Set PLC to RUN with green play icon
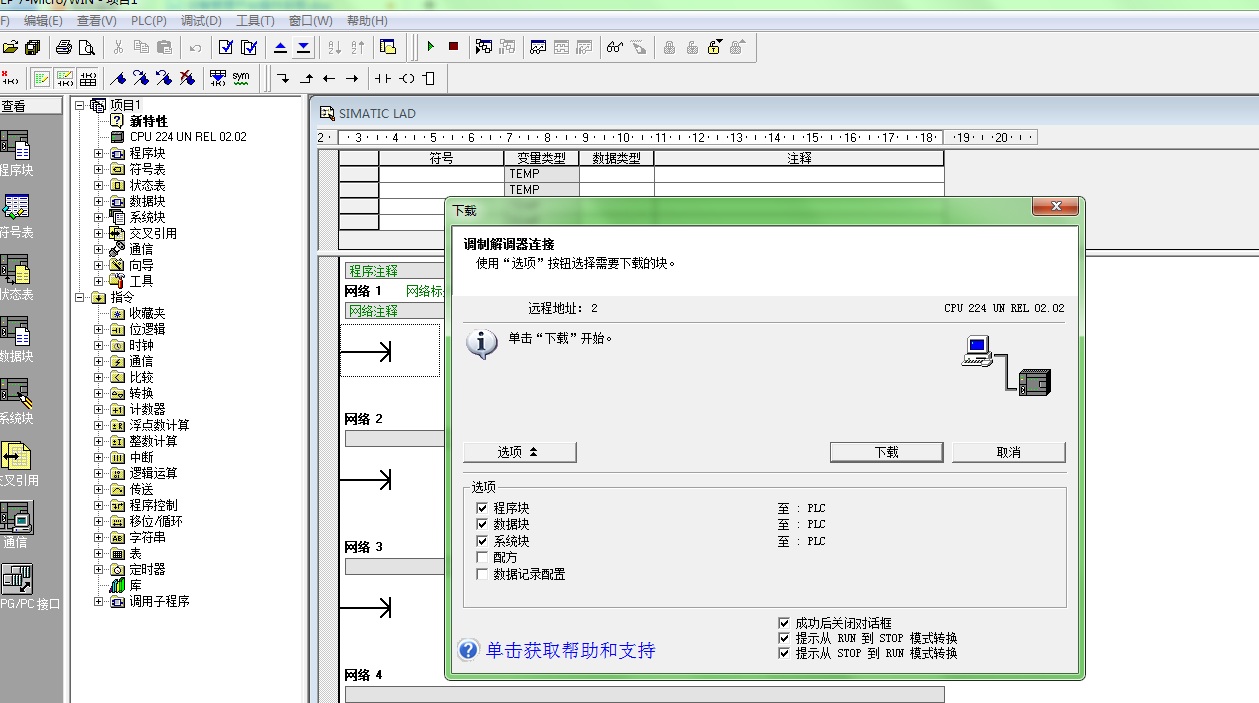1259x703 pixels. click(x=431, y=47)
